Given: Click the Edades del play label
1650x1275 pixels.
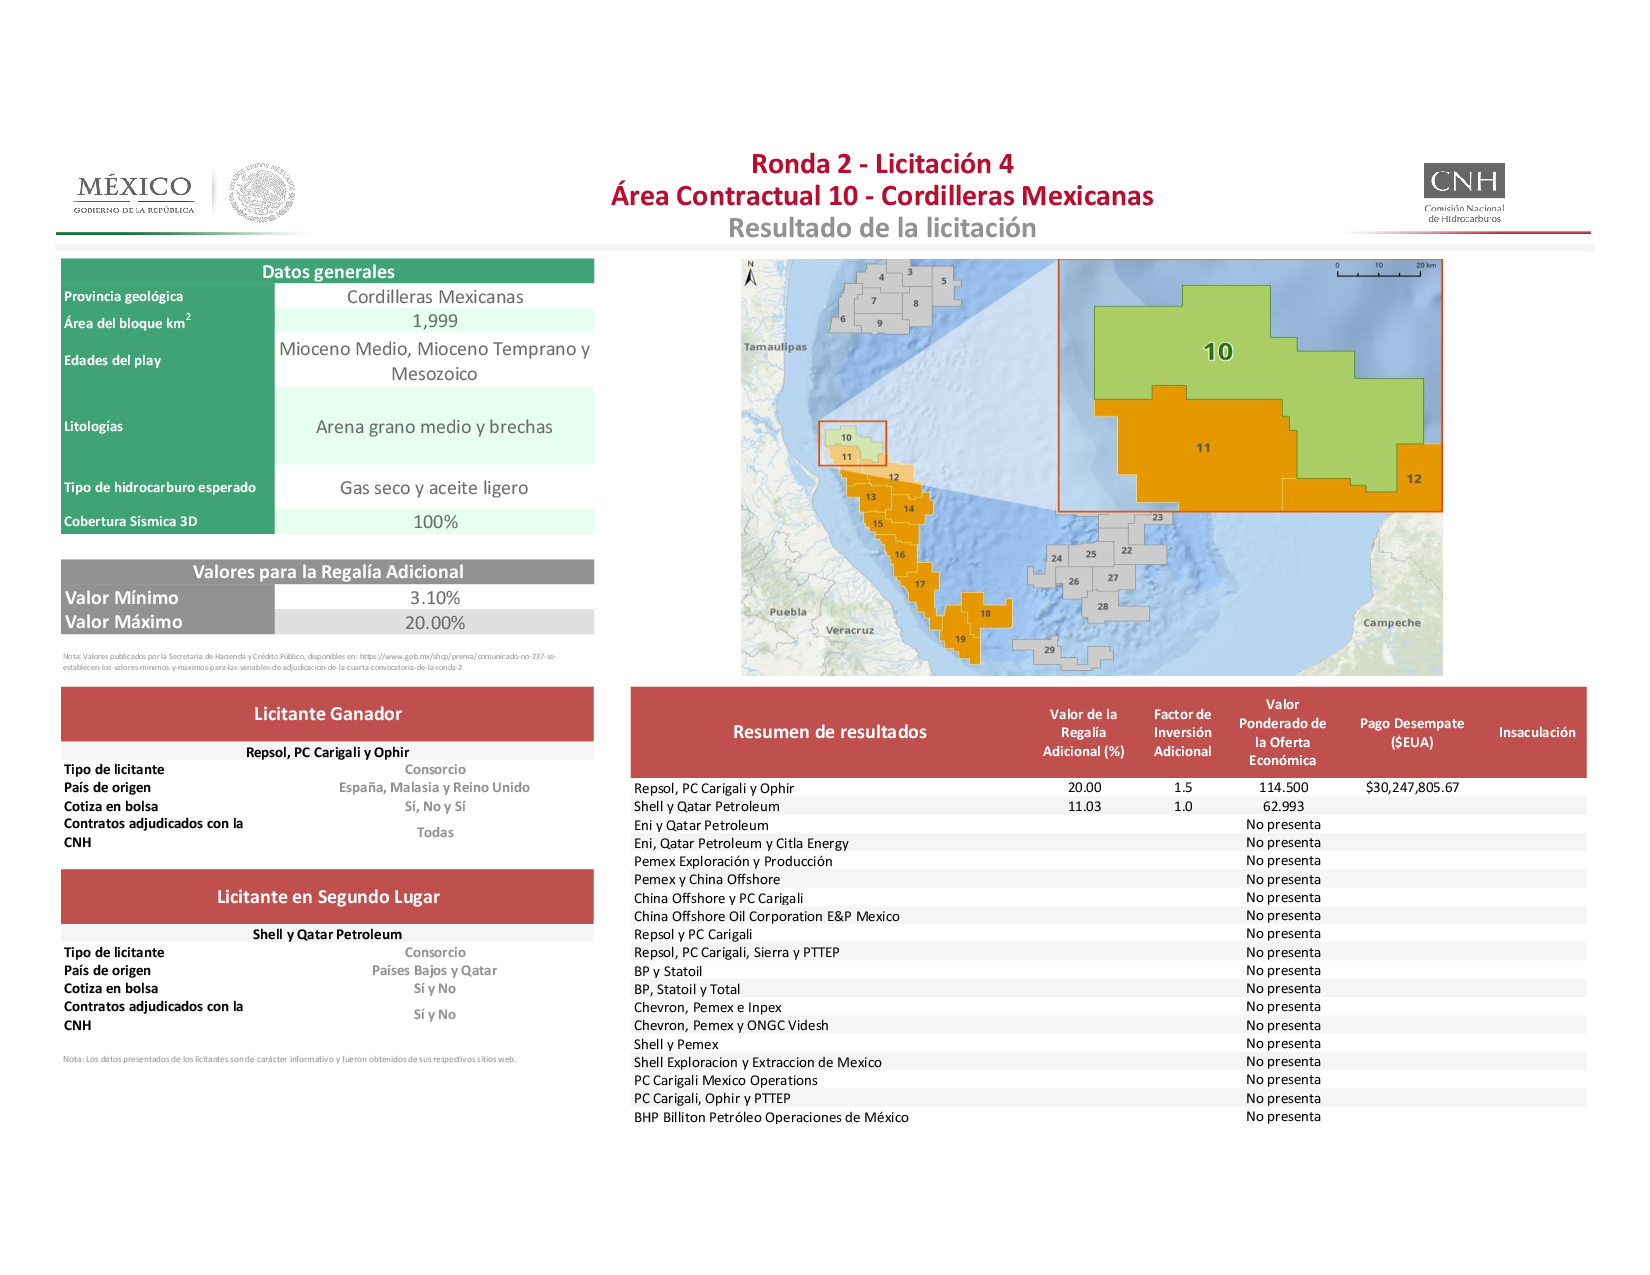Looking at the screenshot, I should (x=112, y=360).
